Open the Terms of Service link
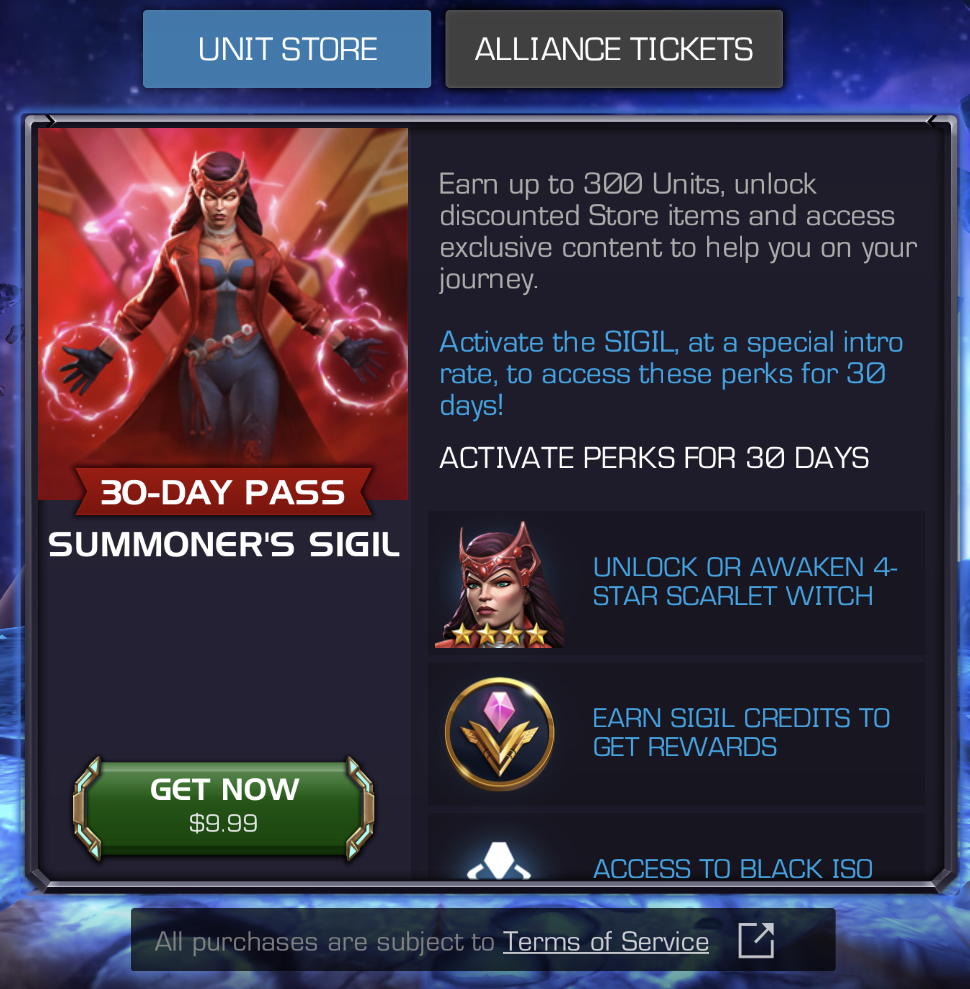Viewport: 970px width, 989px height. tap(605, 942)
